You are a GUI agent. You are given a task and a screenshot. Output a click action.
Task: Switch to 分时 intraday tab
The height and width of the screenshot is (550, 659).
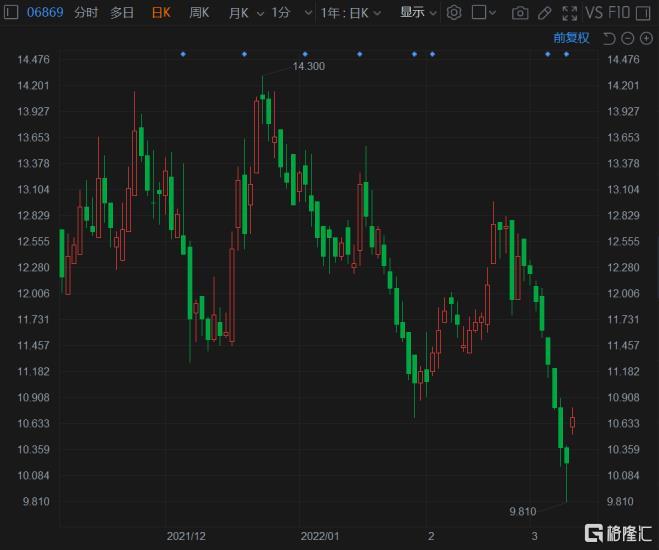pyautogui.click(x=86, y=13)
